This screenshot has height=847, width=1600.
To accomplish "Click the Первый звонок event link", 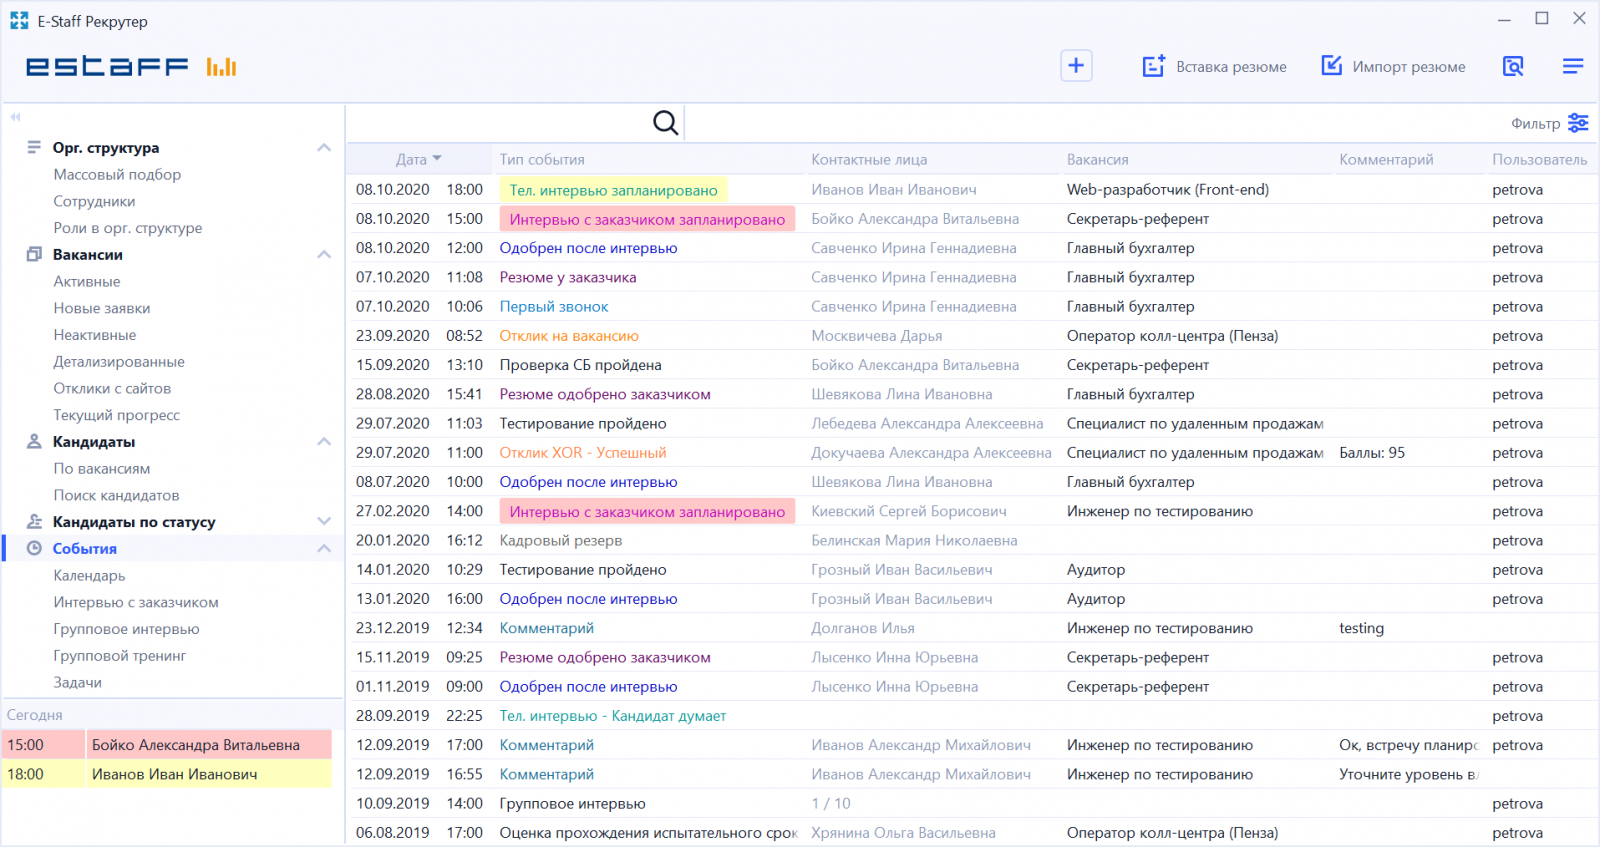I will [x=554, y=307].
